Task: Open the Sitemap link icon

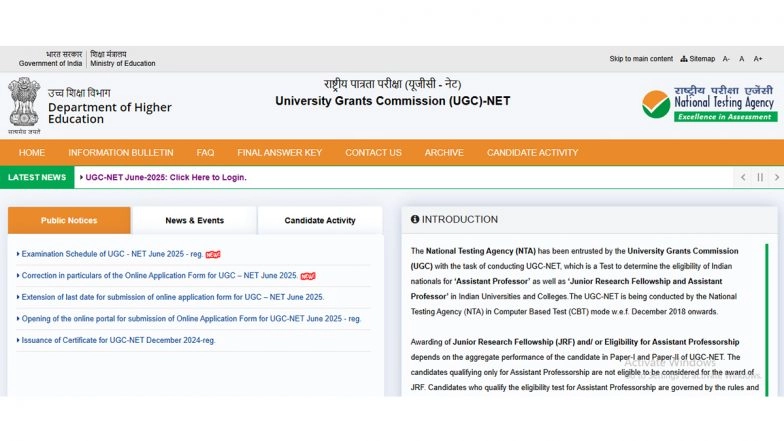Action: (x=684, y=59)
